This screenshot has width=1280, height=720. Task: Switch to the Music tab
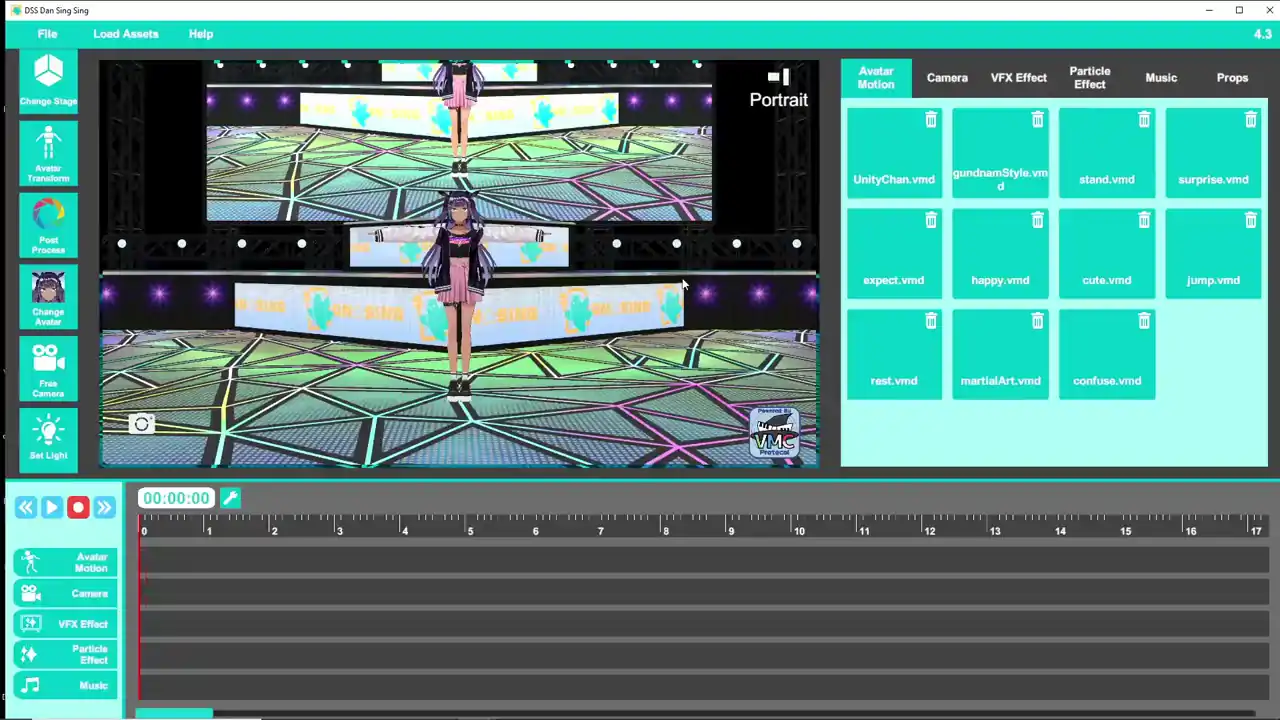[1161, 78]
